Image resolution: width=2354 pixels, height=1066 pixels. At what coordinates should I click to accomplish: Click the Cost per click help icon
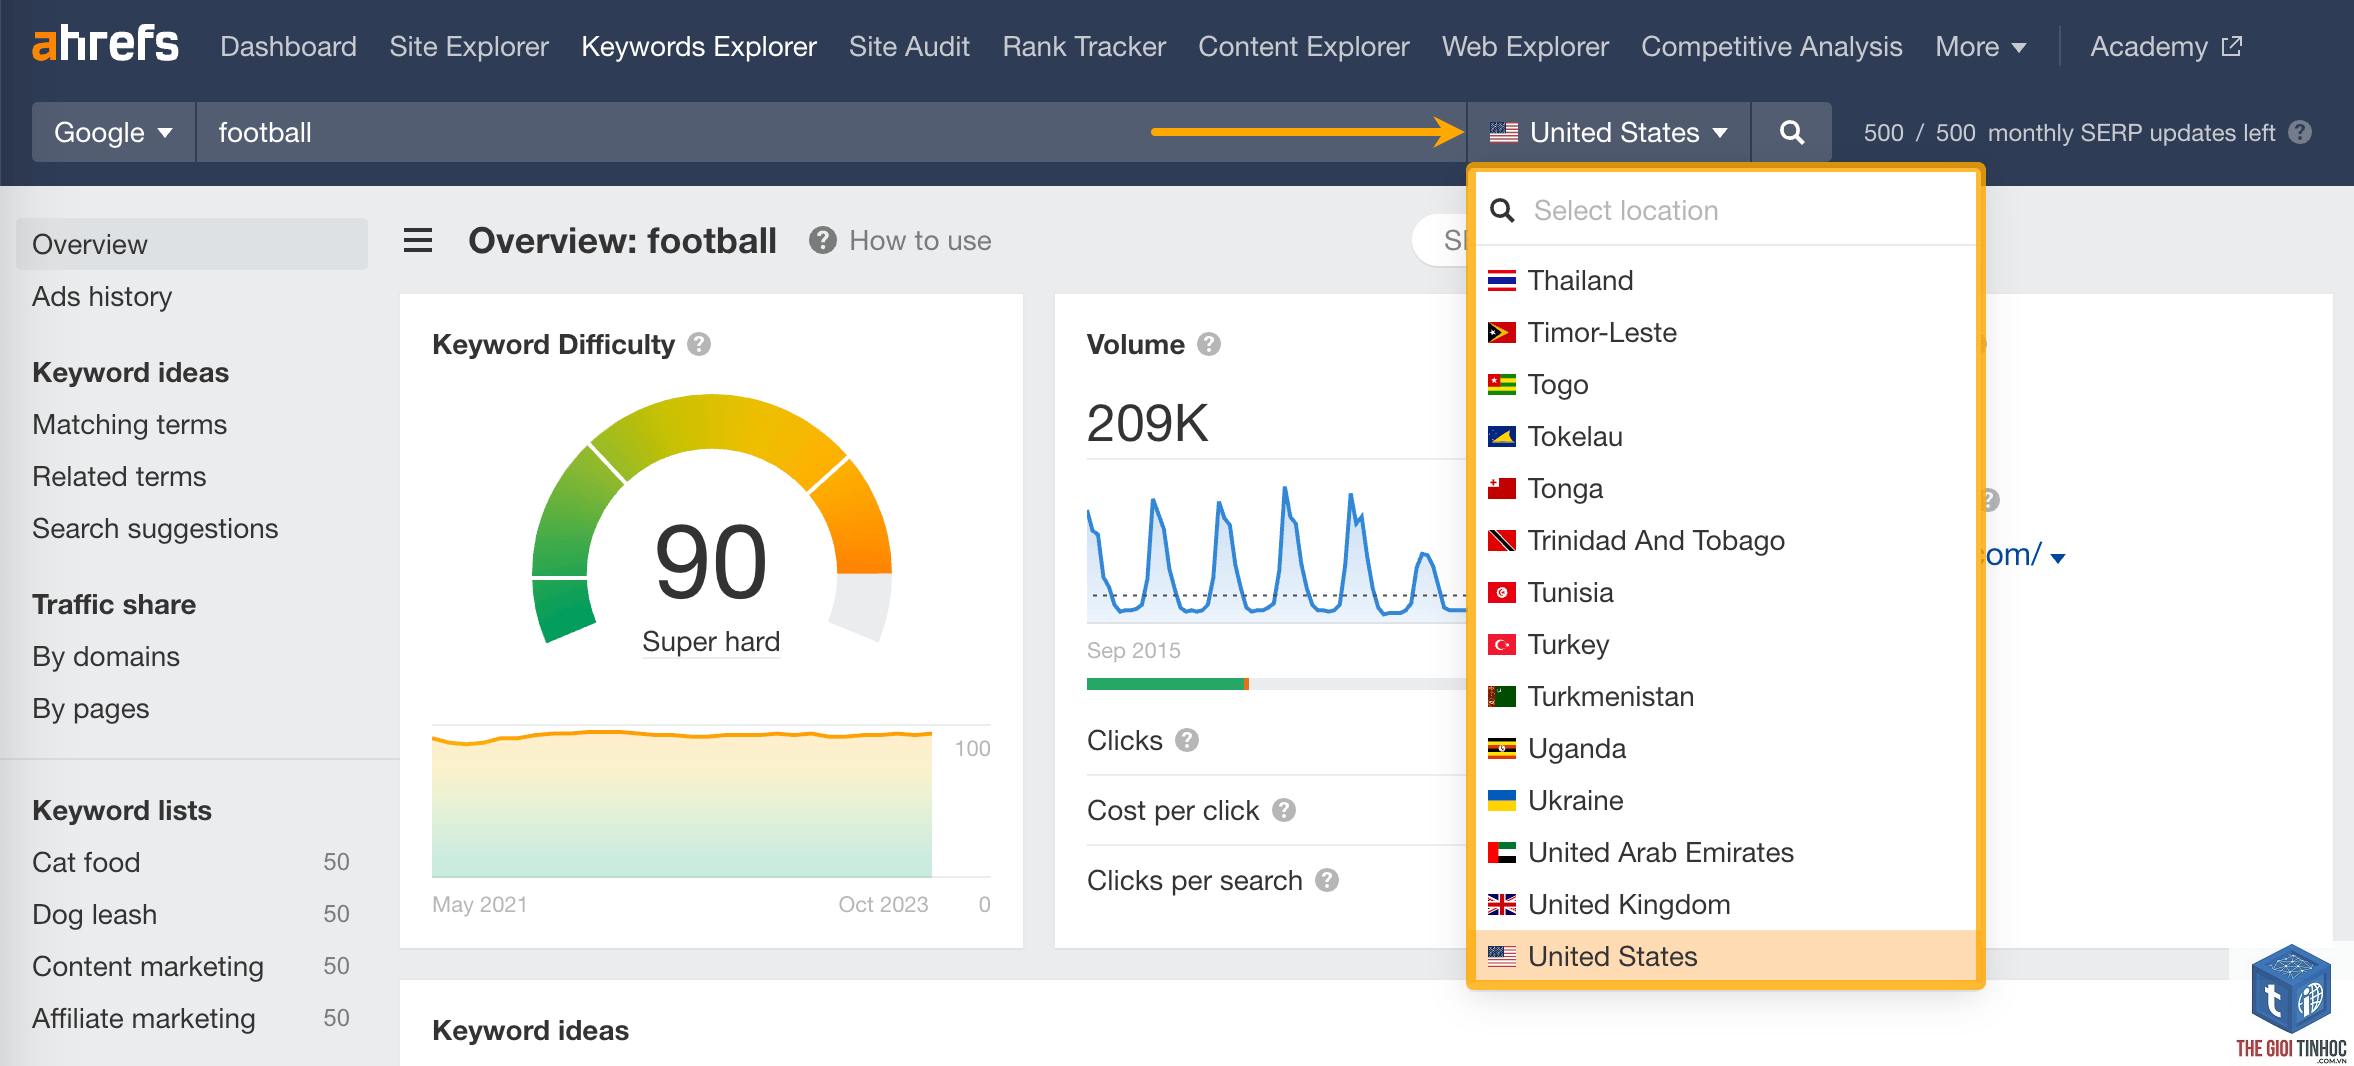coord(1284,810)
